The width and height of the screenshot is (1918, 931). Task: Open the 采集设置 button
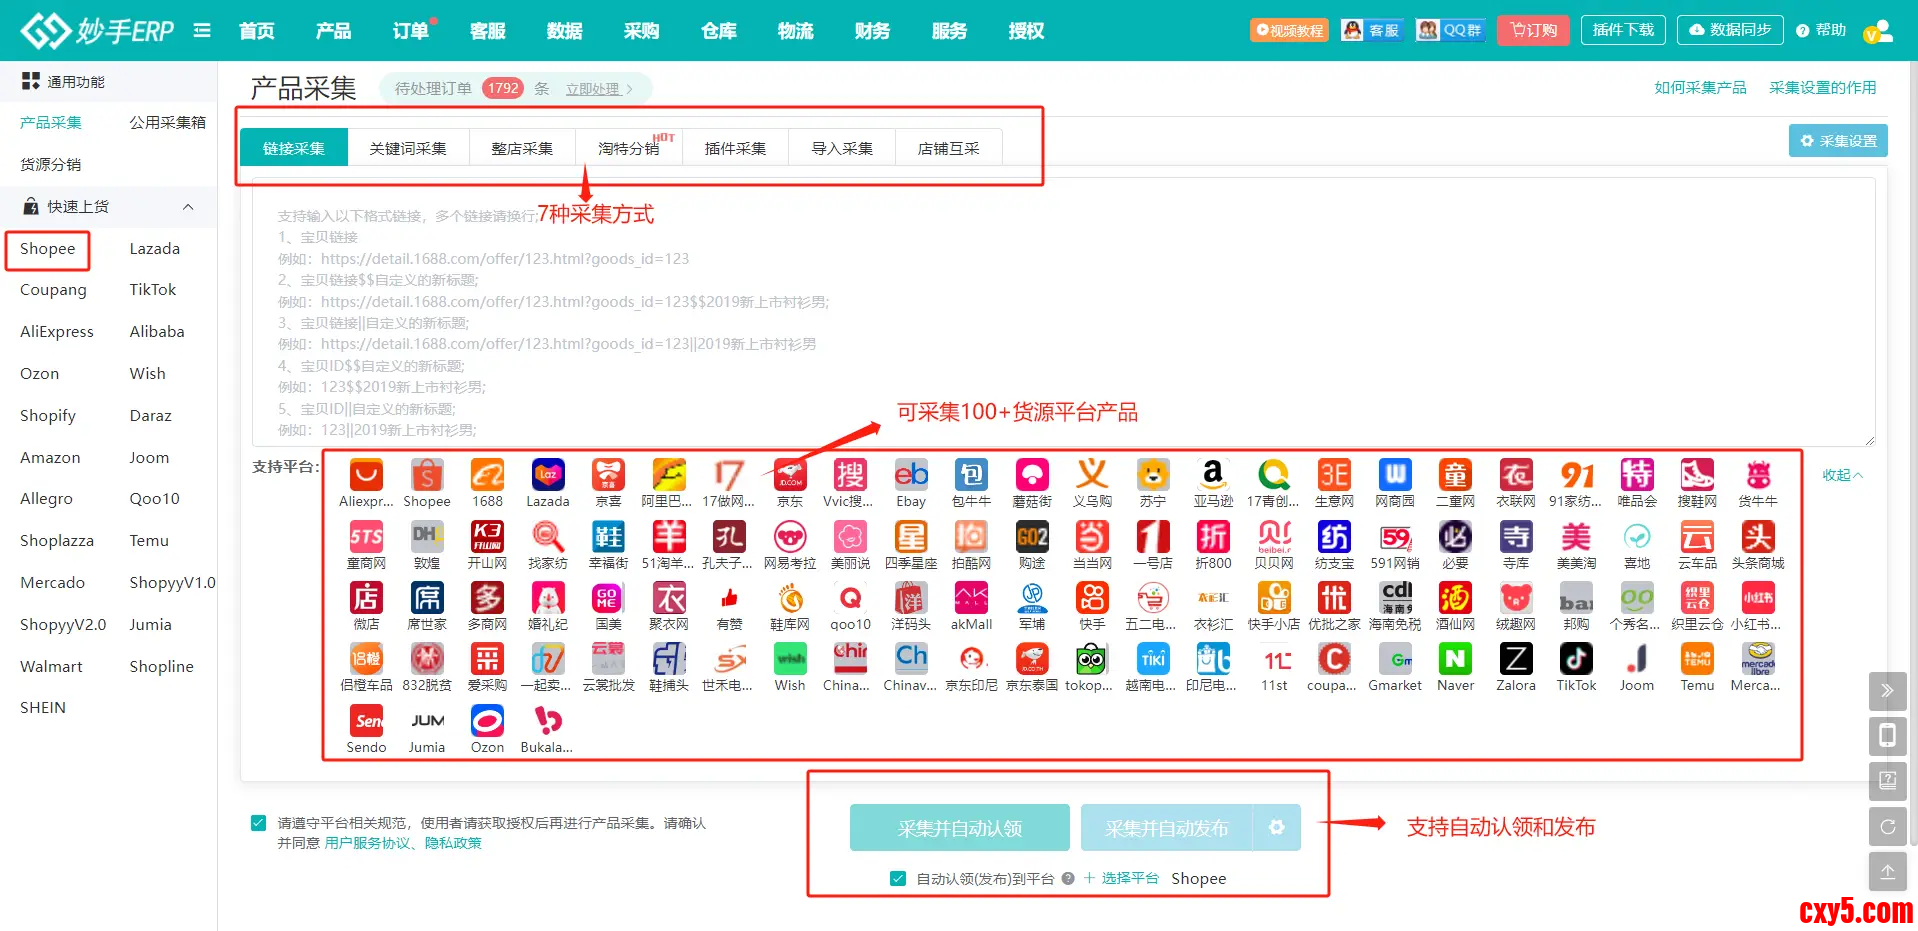pyautogui.click(x=1838, y=141)
